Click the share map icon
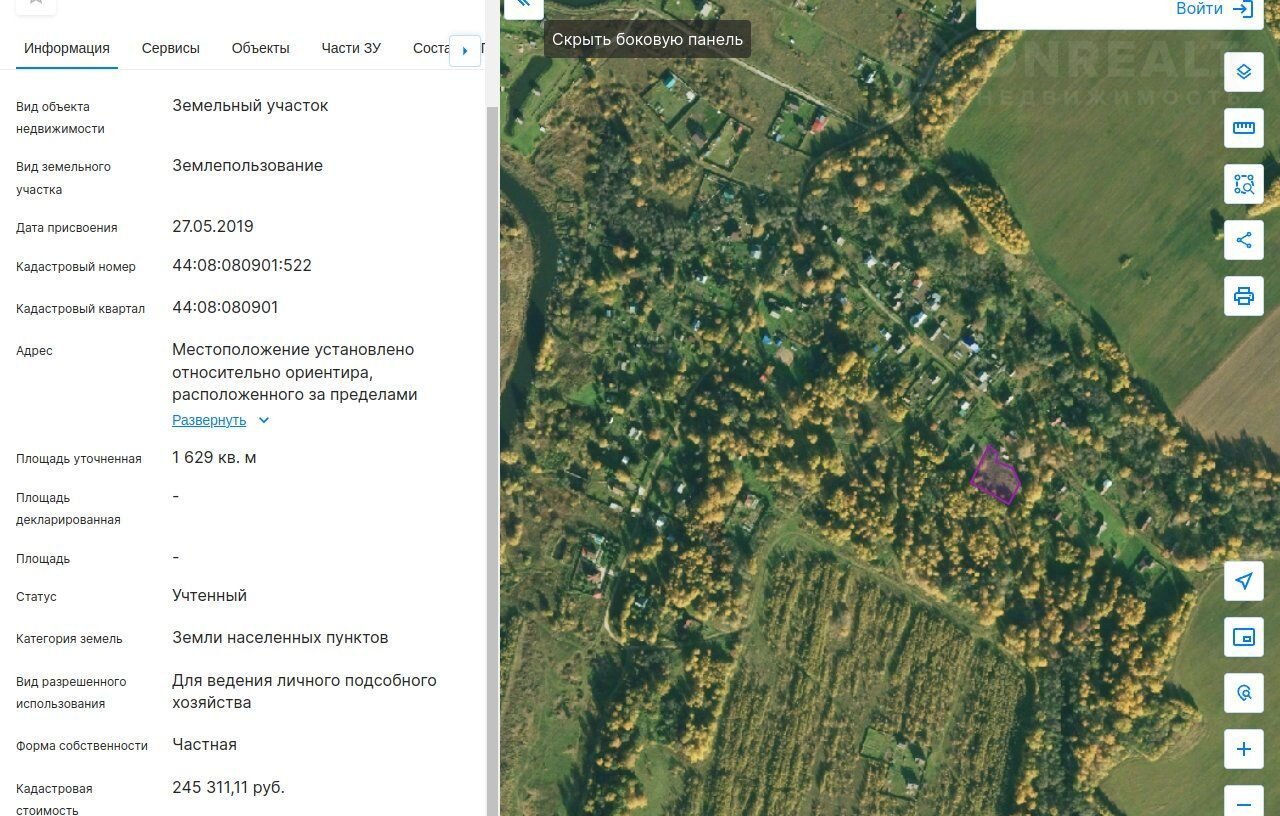This screenshot has width=1280, height=816. [x=1243, y=240]
